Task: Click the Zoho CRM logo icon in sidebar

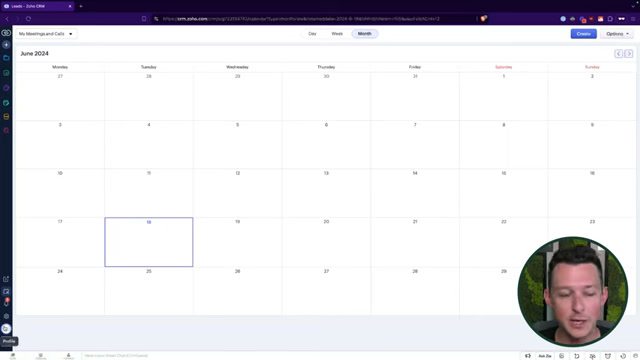Action: [6, 33]
